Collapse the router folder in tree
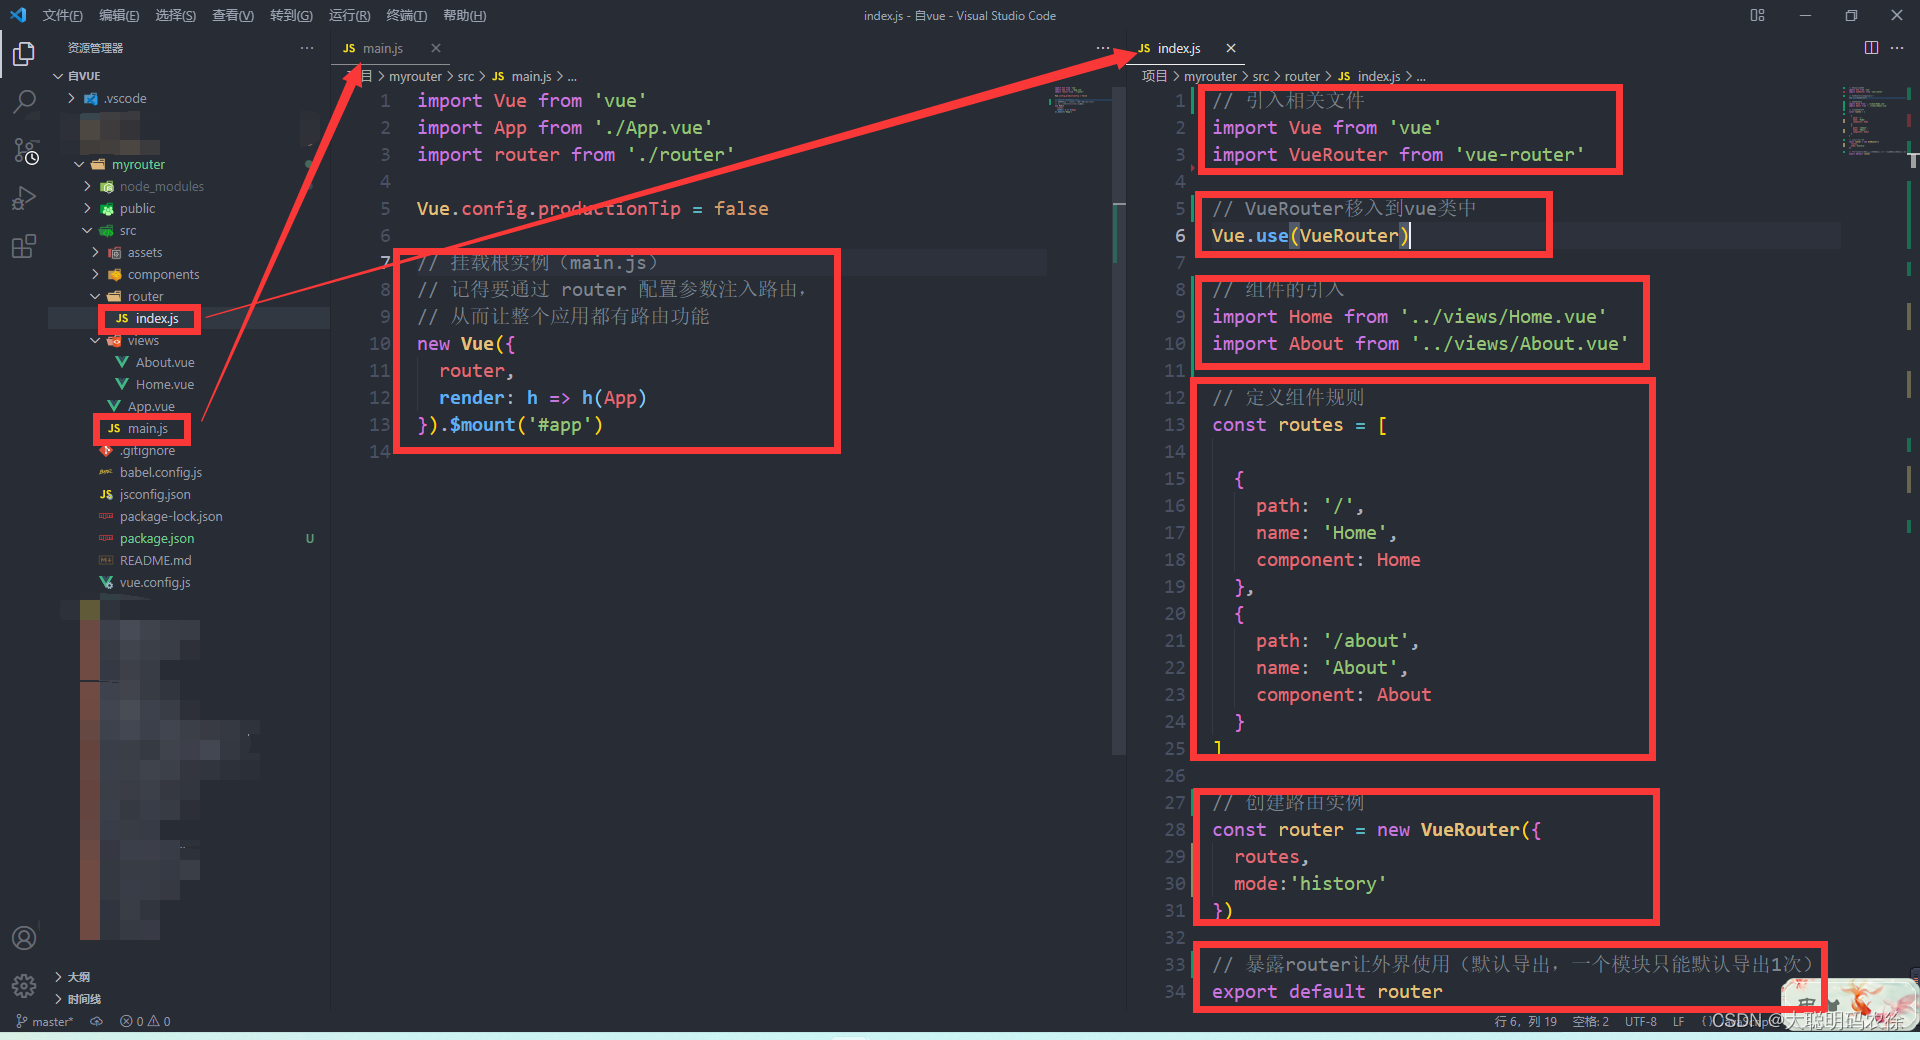 [190, 296]
